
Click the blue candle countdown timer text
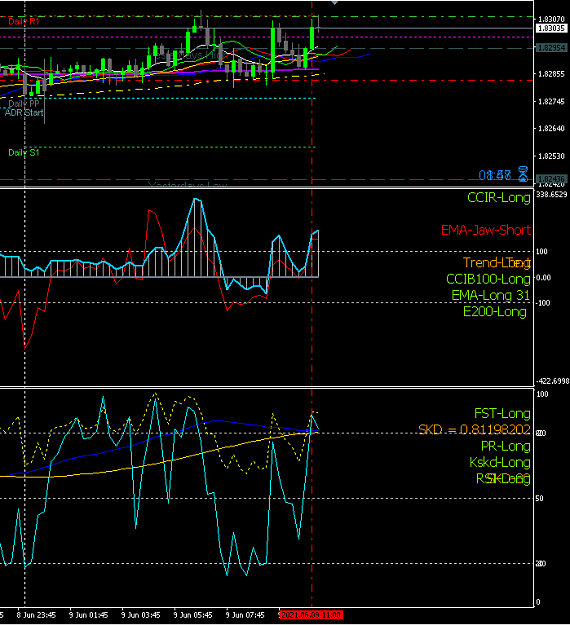pyautogui.click(x=495, y=175)
